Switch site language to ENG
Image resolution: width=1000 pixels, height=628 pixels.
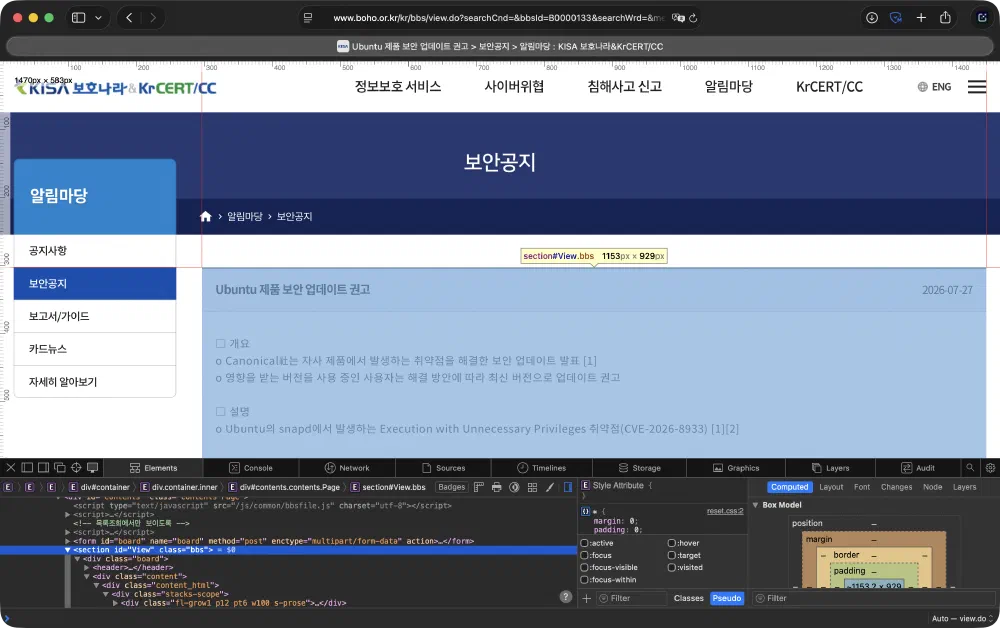coord(934,87)
